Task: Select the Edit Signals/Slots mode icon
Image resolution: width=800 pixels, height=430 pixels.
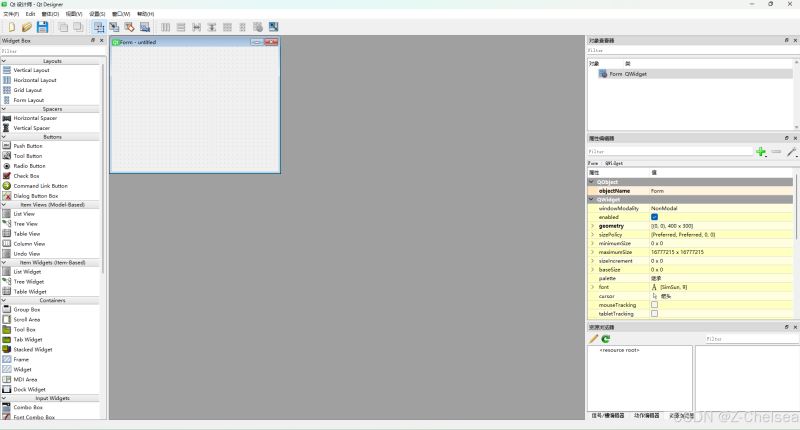Action: pyautogui.click(x=114, y=27)
